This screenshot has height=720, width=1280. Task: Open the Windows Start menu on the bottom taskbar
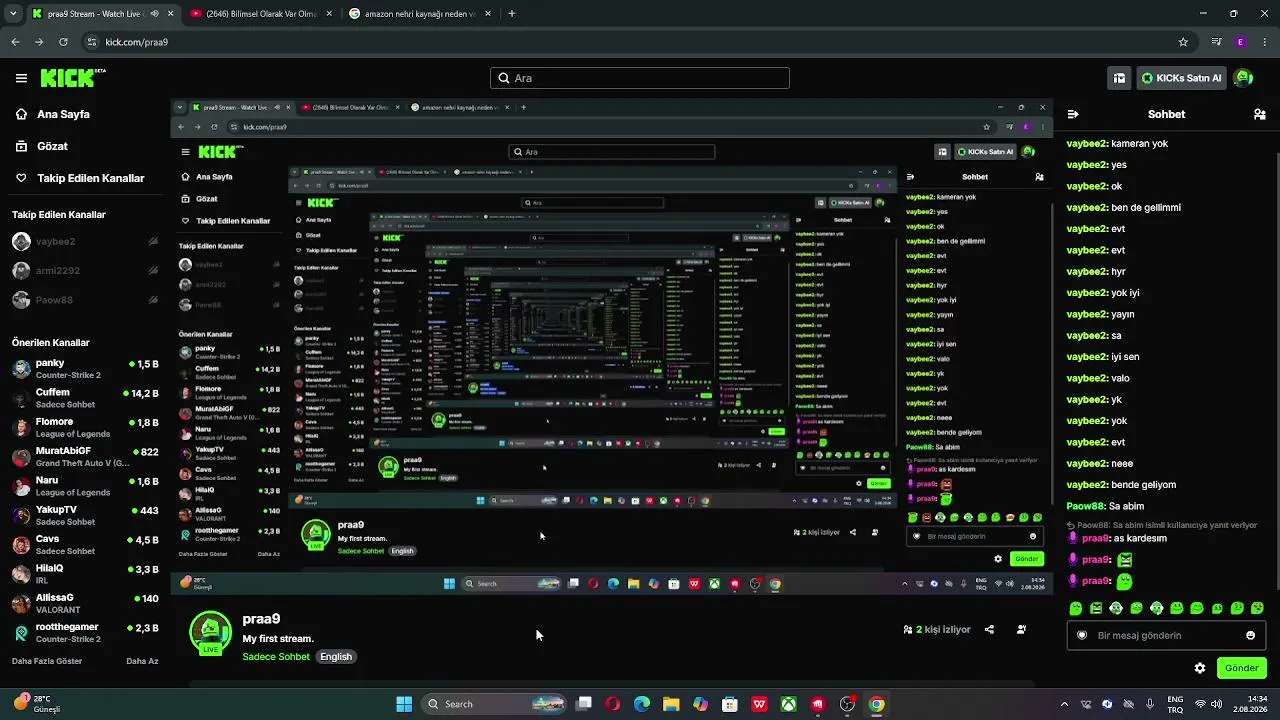[404, 704]
